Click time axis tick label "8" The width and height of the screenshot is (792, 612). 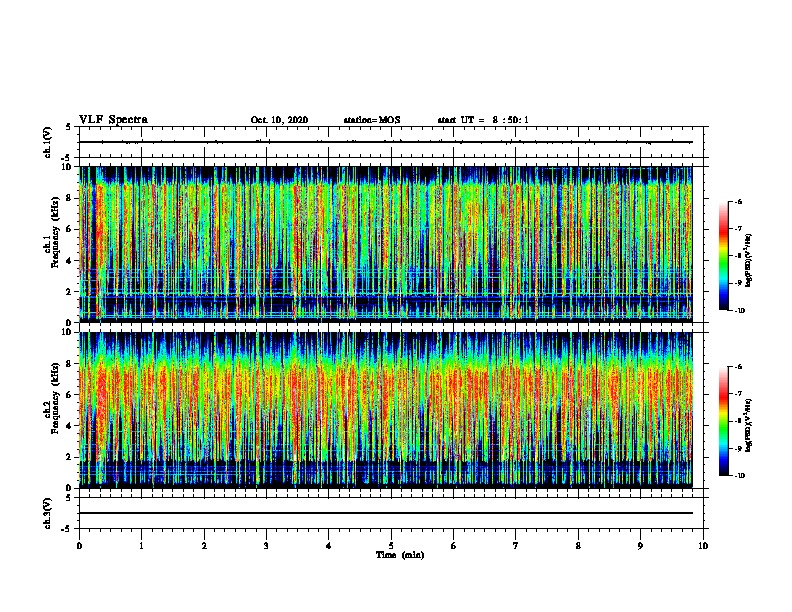coord(578,546)
